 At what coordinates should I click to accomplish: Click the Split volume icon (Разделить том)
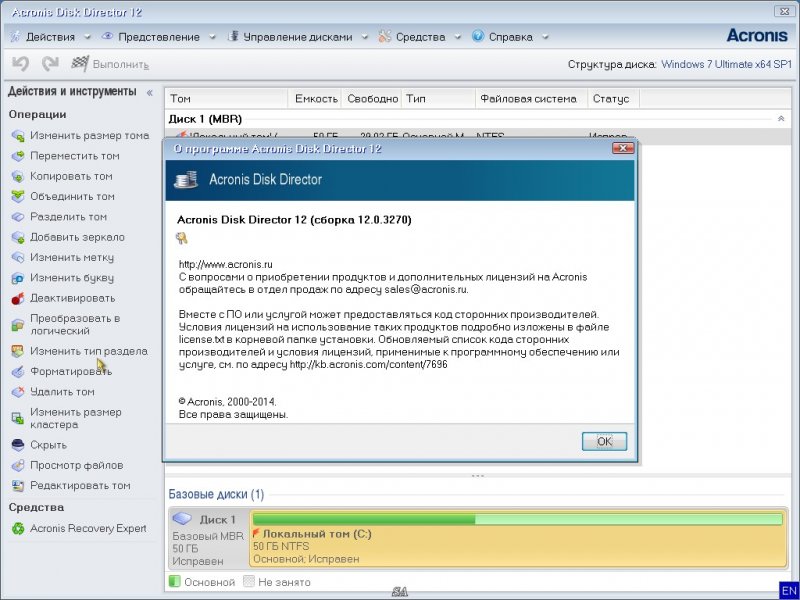pyautogui.click(x=18, y=217)
